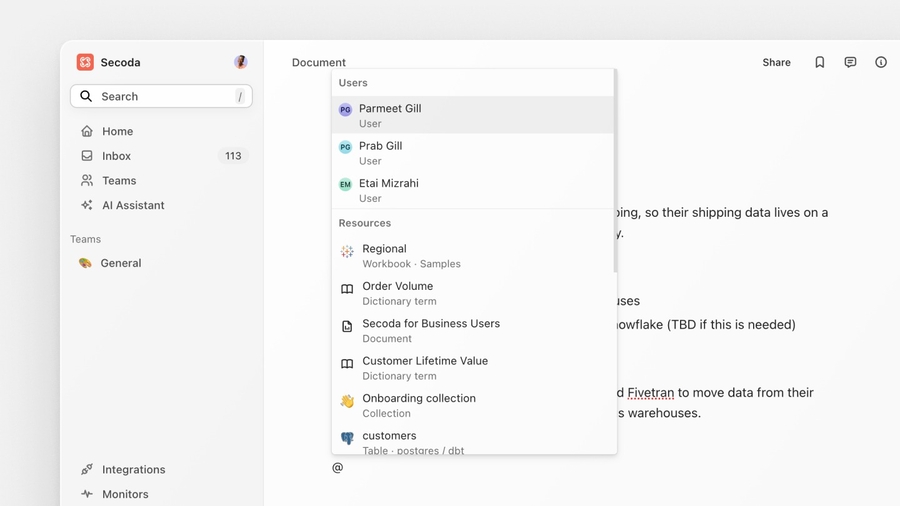Screen dimensions: 900x506
Task: Click the bookmark icon in header
Action: pos(819,62)
